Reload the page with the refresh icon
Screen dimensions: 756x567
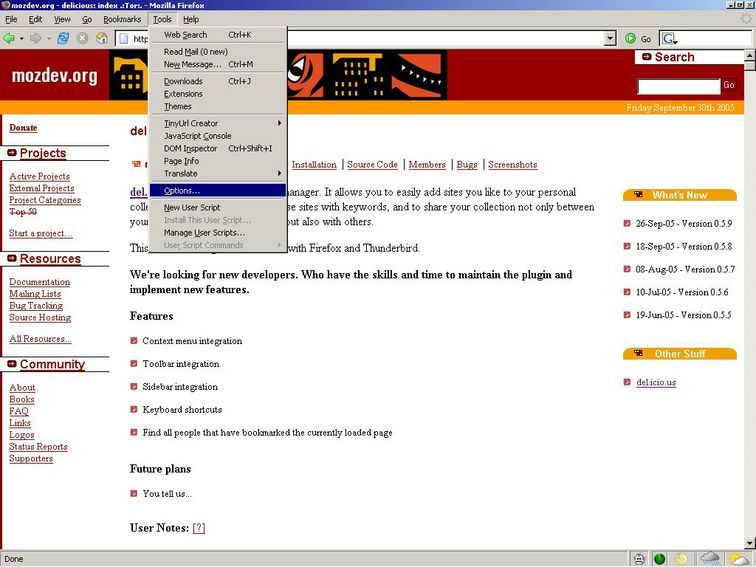[63, 38]
